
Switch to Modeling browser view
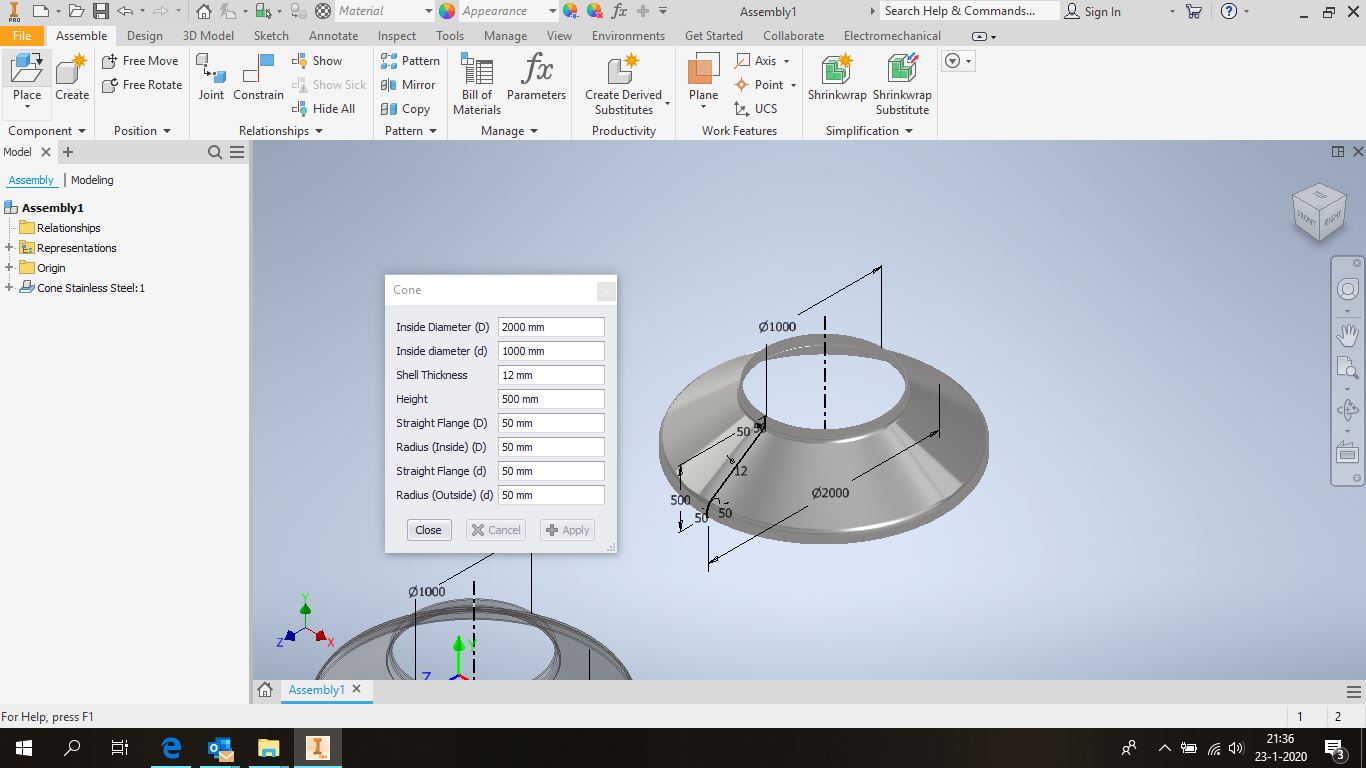pos(92,180)
